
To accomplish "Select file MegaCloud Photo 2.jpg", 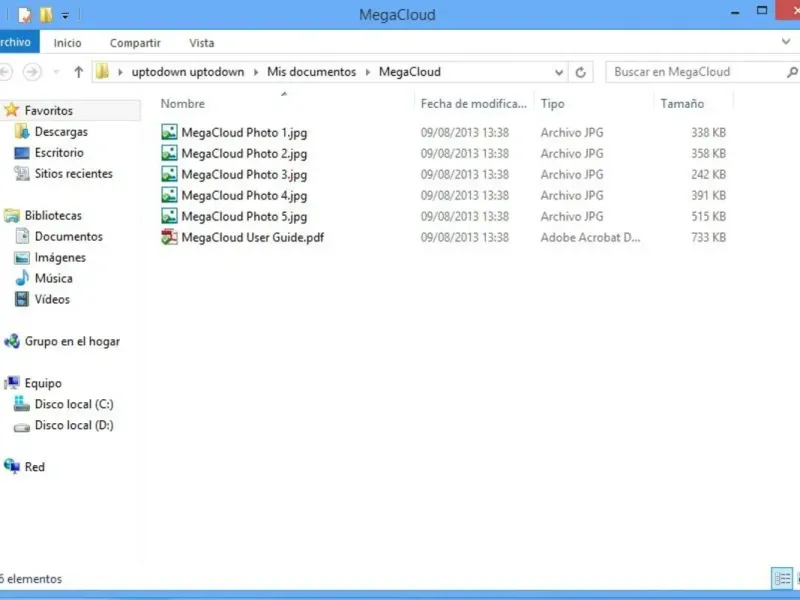I will [244, 154].
